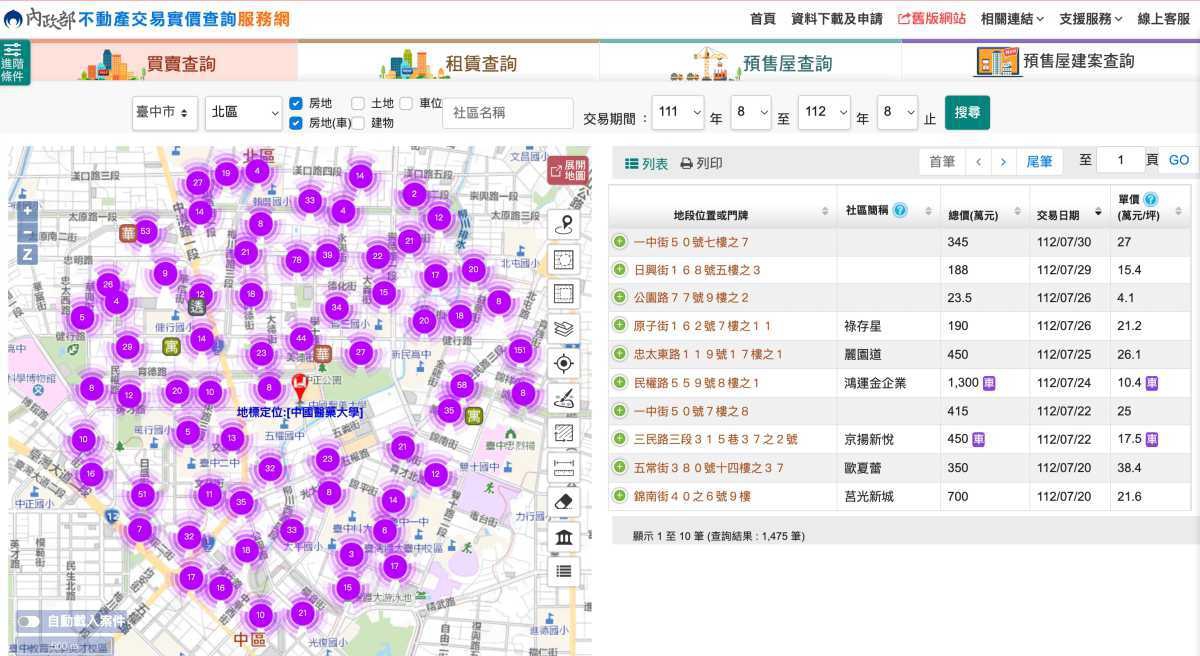
Task: Open the map legend list tool
Action: click(564, 571)
